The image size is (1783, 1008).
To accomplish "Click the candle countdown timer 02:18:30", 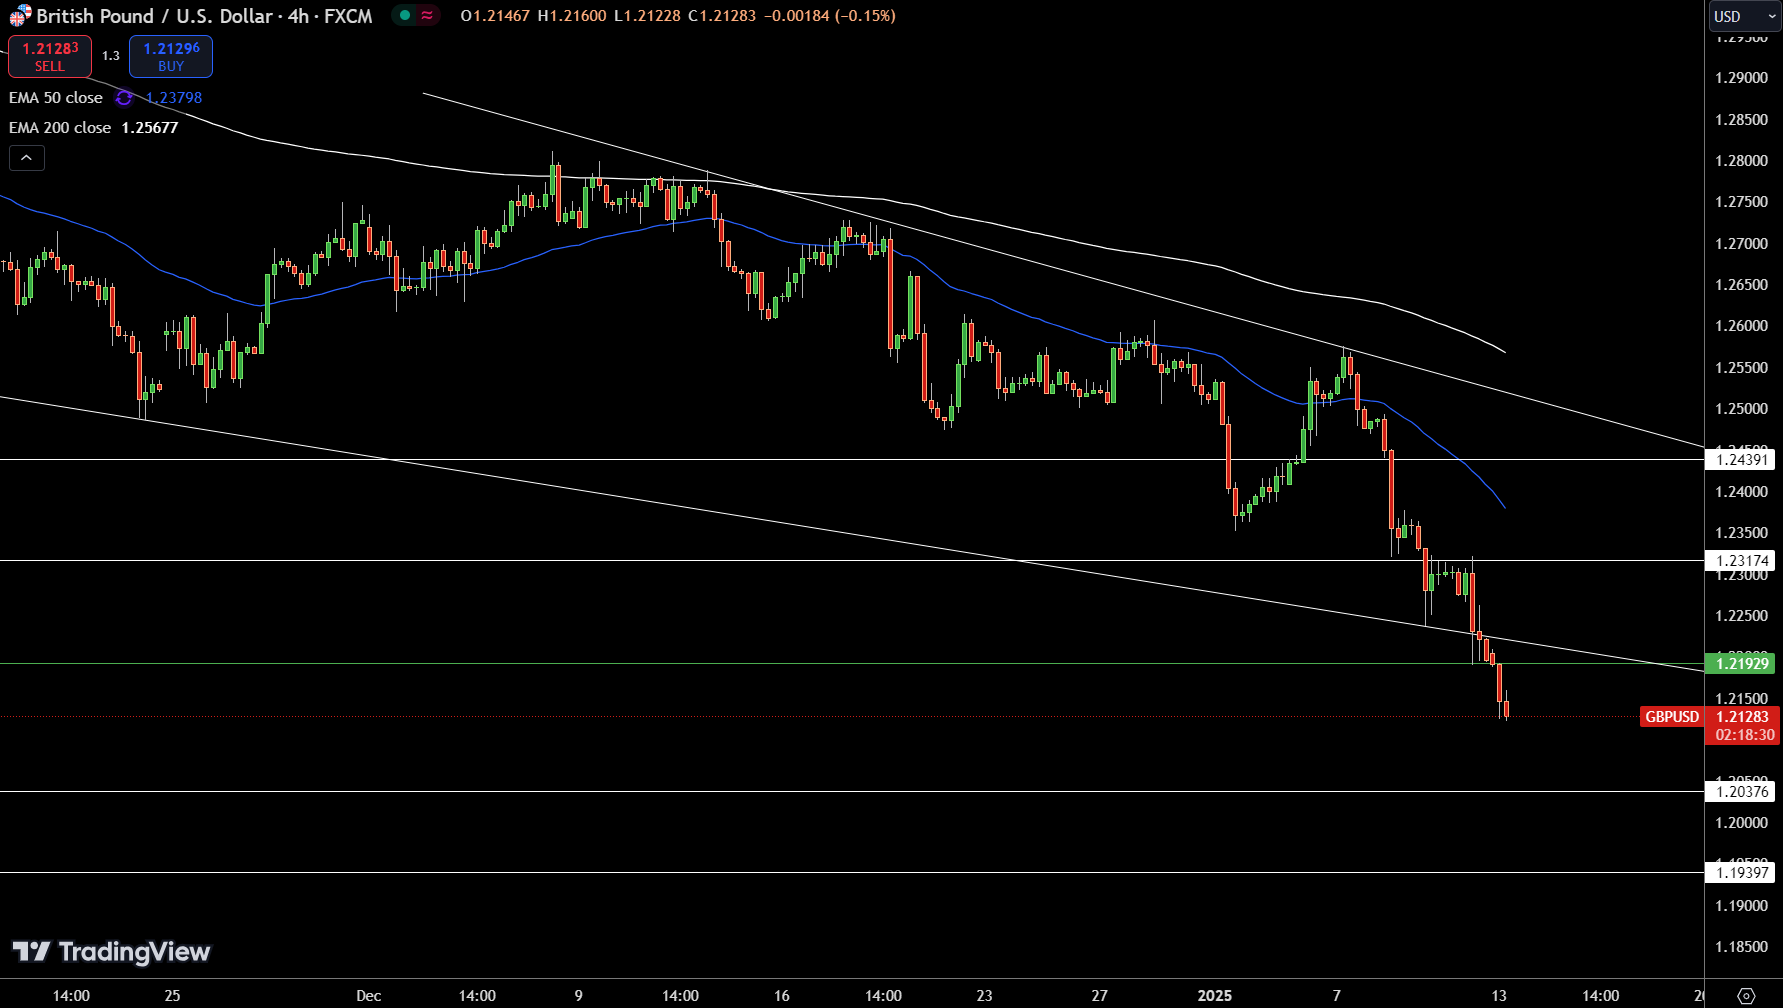I will 1745,735.
